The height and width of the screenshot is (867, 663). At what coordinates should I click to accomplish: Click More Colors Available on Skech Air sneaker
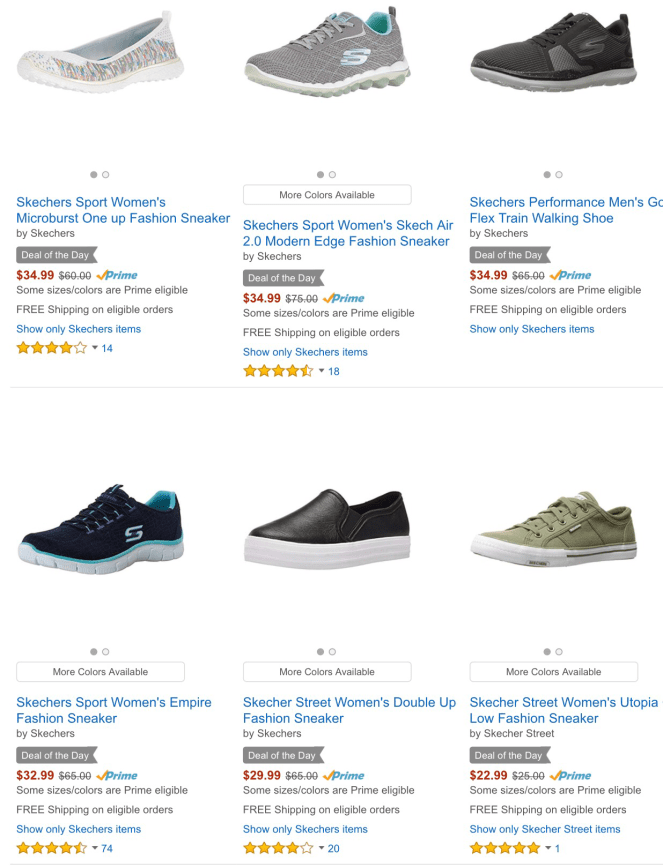coord(327,195)
